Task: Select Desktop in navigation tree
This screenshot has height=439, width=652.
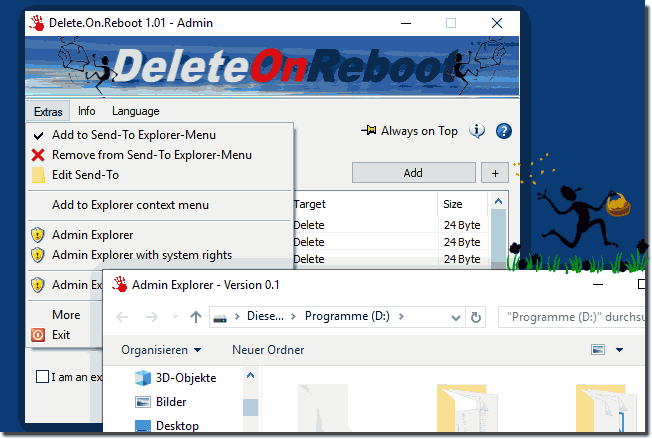Action: 167,426
